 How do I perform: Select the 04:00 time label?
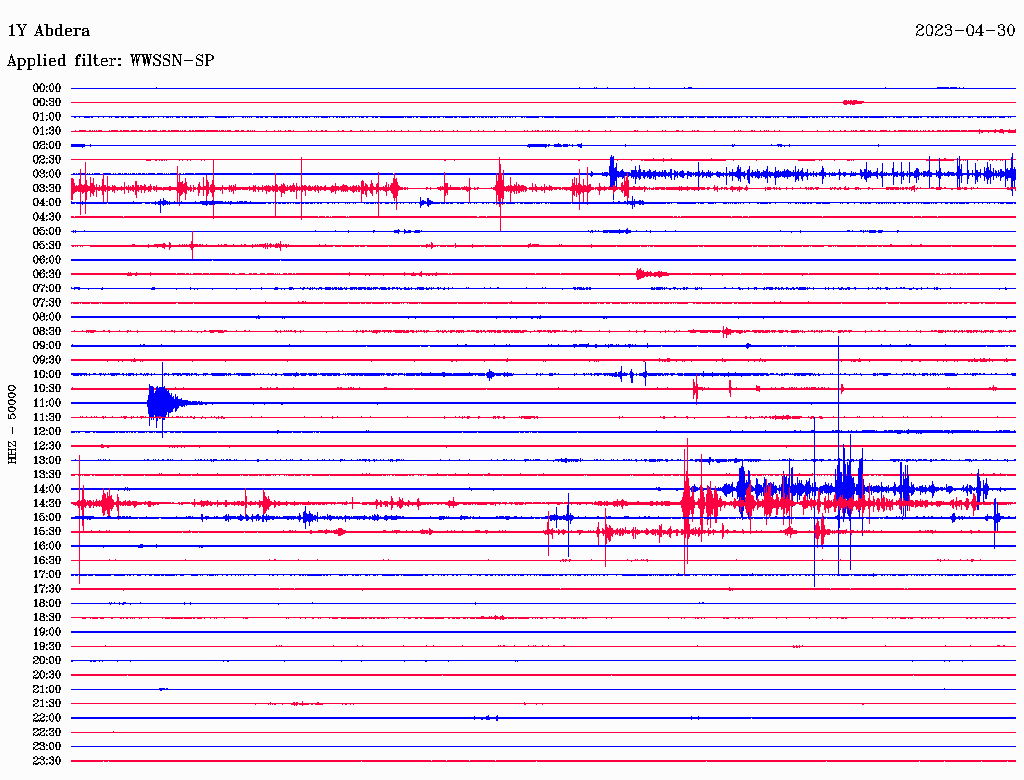[x=47, y=203]
